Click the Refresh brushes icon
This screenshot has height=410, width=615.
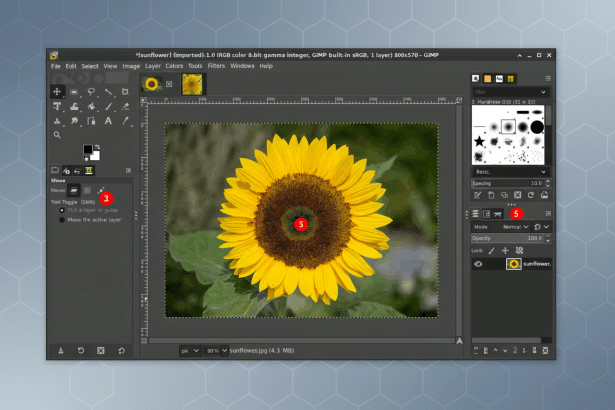[x=531, y=195]
